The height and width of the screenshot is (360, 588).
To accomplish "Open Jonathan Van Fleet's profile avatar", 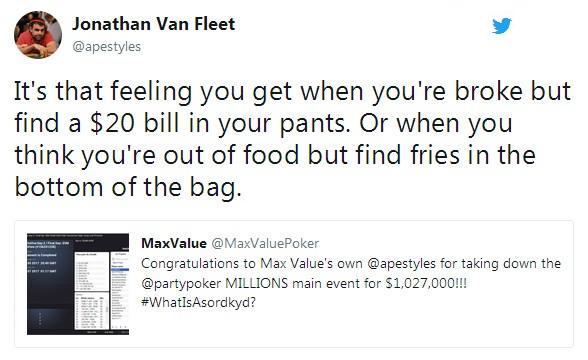I will 38,34.
